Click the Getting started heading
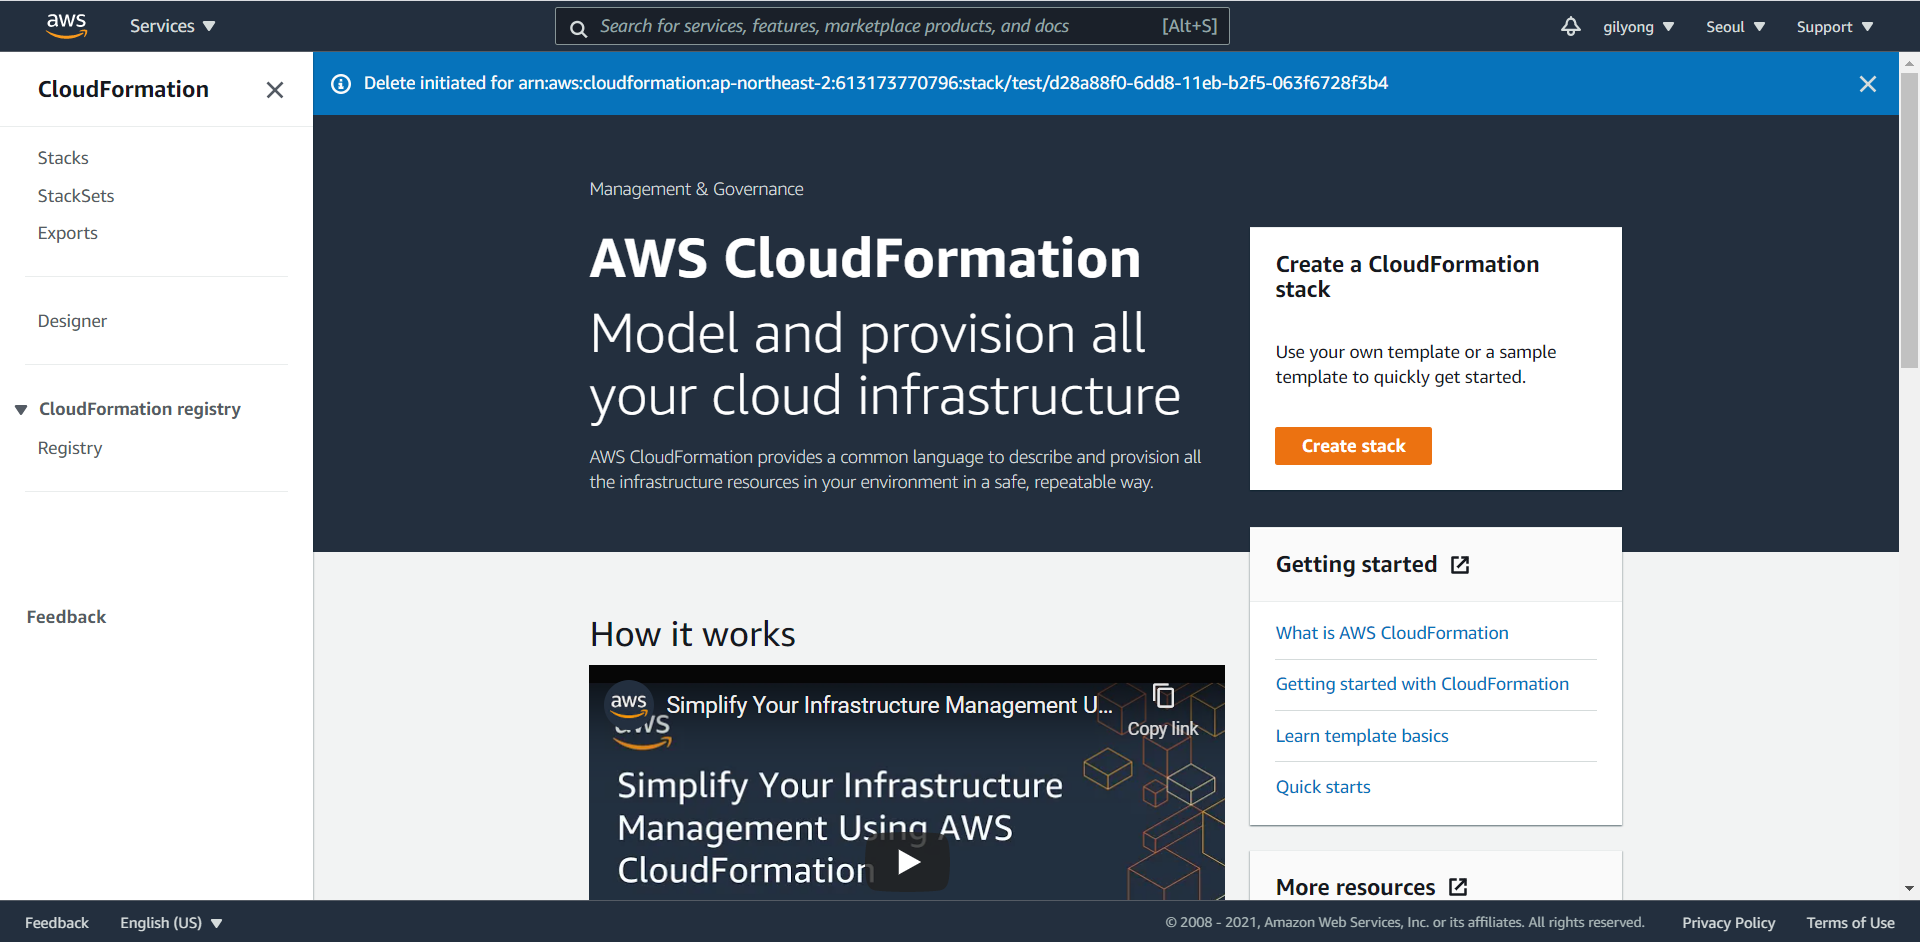 click(1356, 564)
